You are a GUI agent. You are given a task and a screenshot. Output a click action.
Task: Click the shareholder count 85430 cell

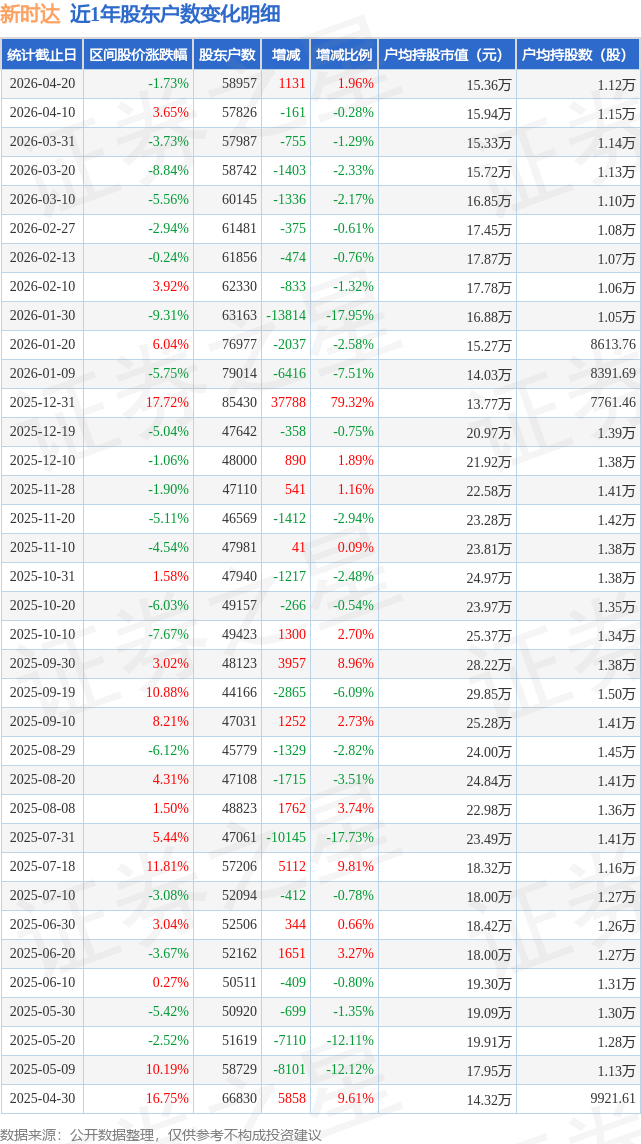click(238, 402)
